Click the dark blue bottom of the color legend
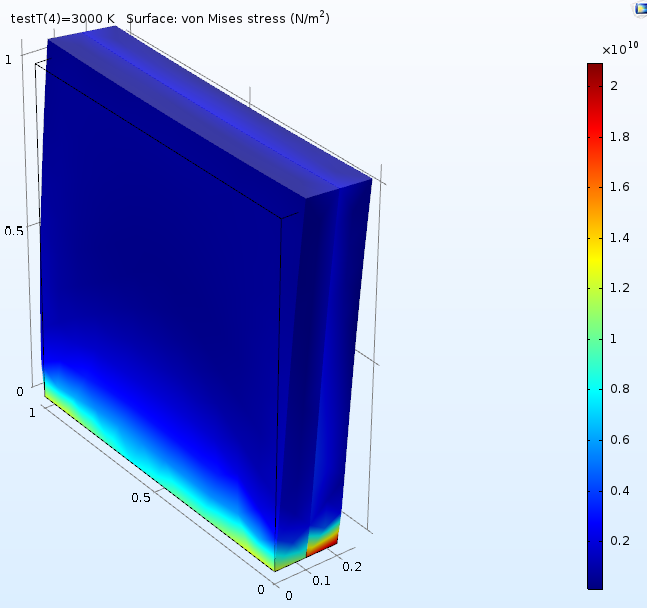 click(x=594, y=580)
